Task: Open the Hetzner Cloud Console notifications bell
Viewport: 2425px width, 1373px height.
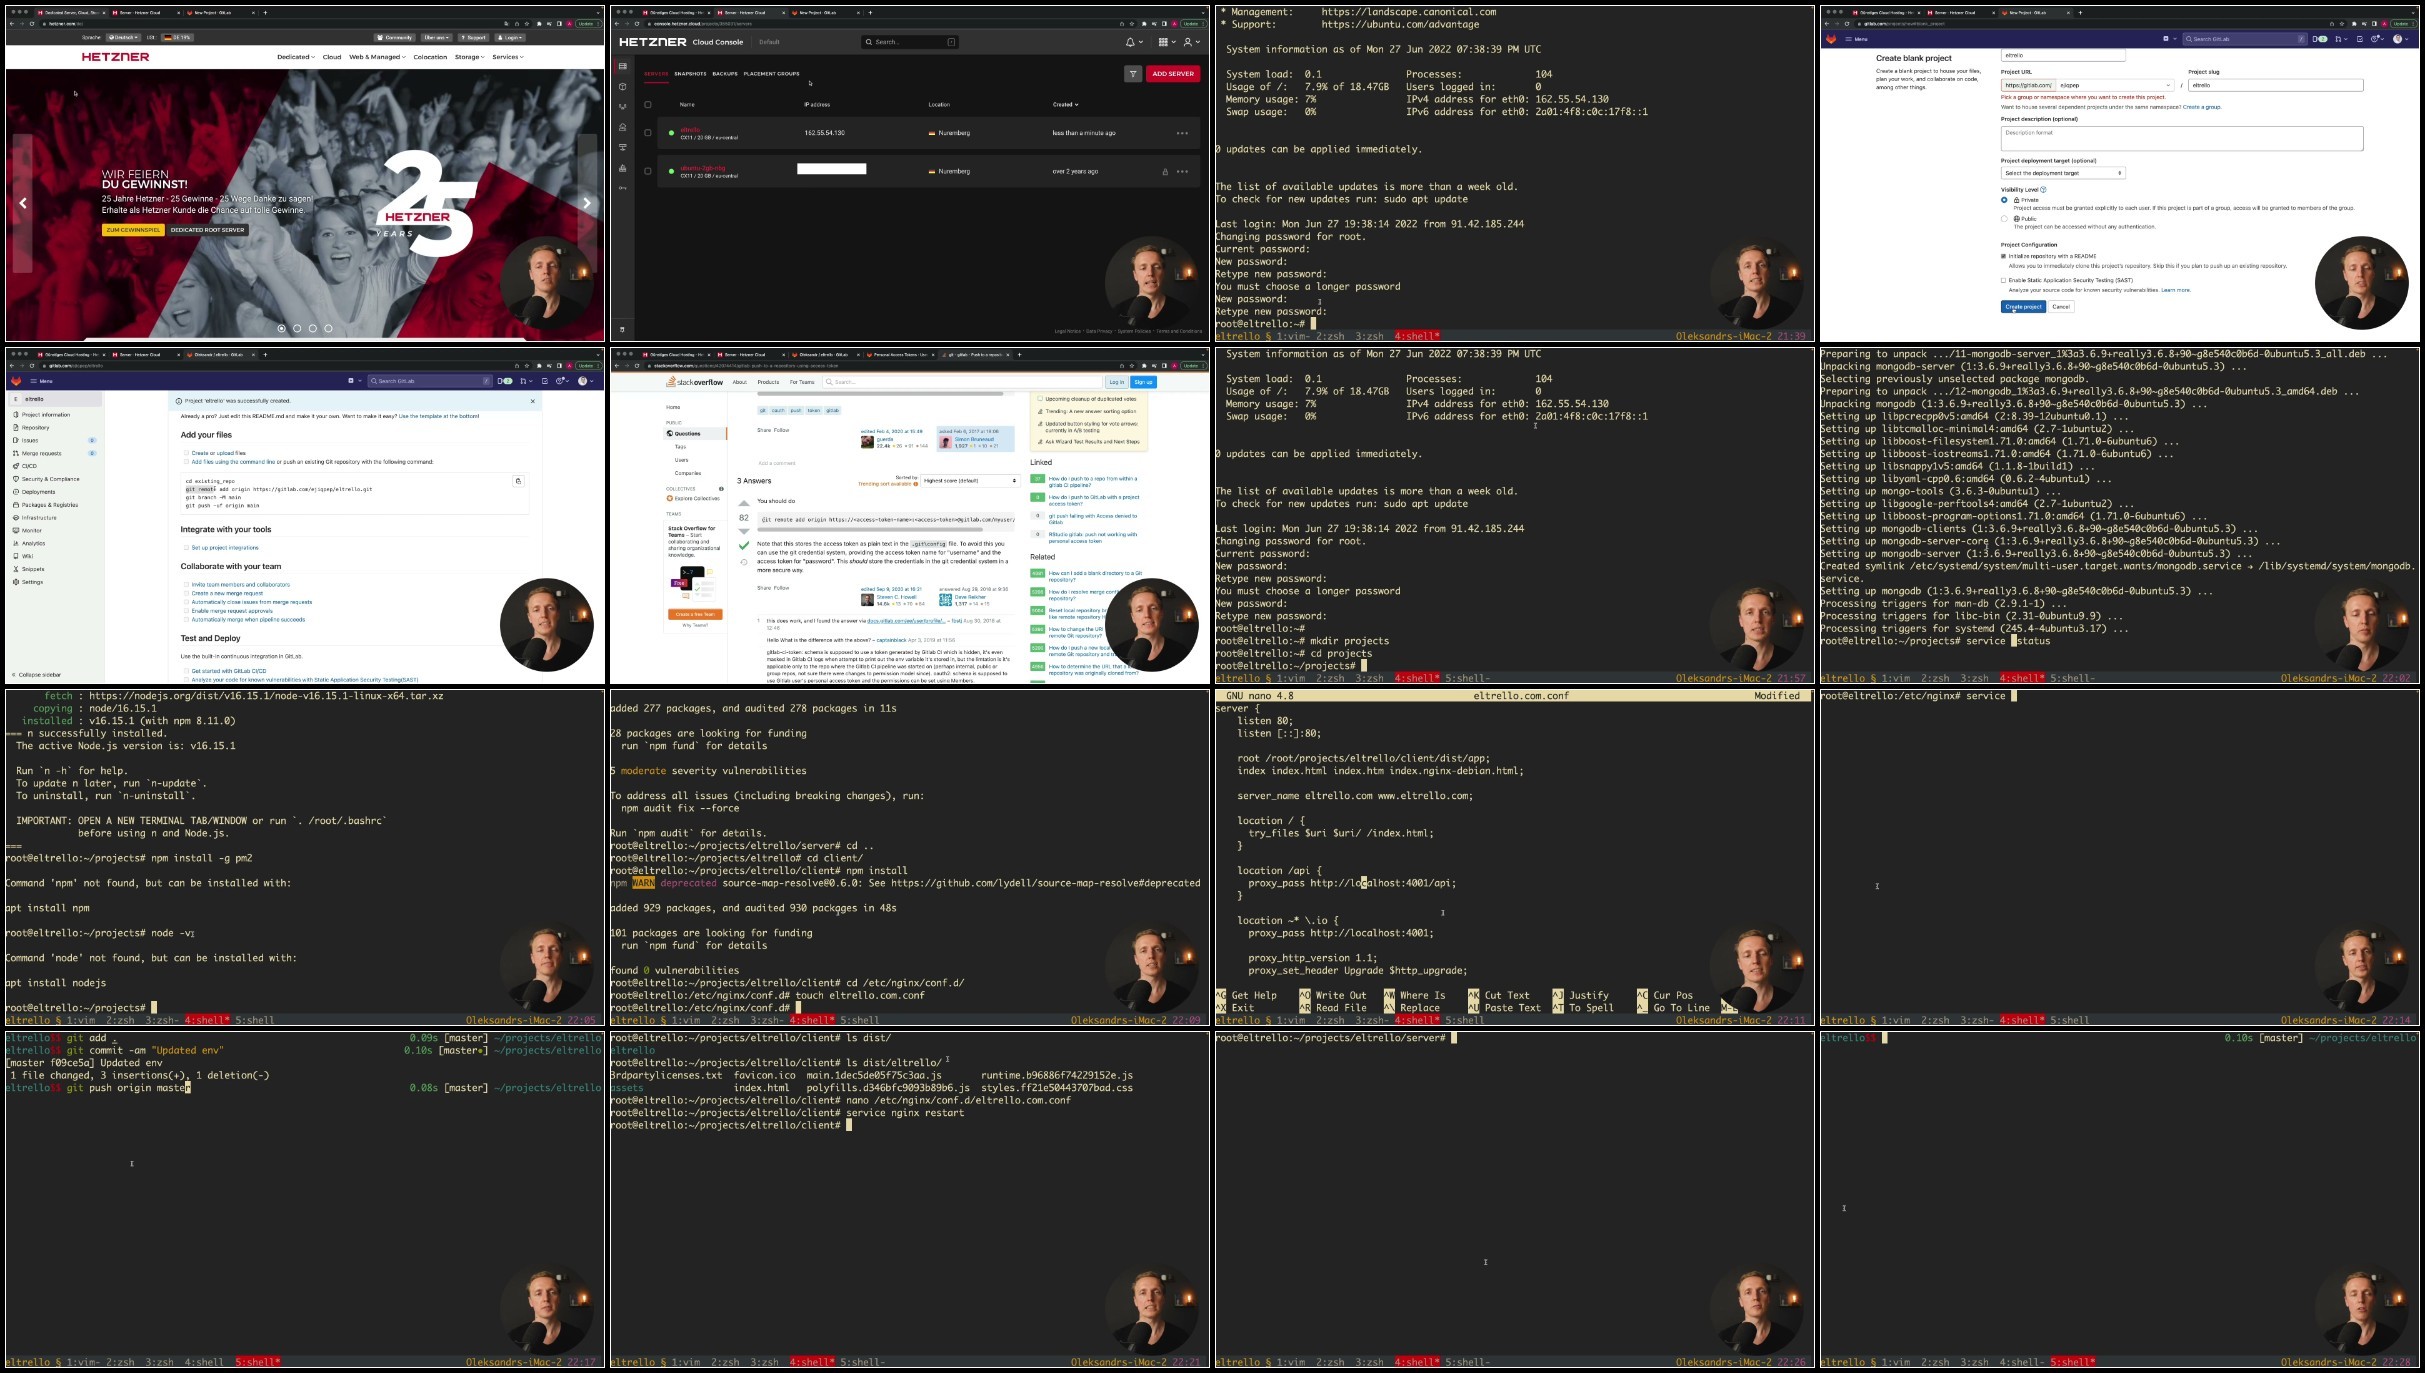Action: [x=1130, y=42]
